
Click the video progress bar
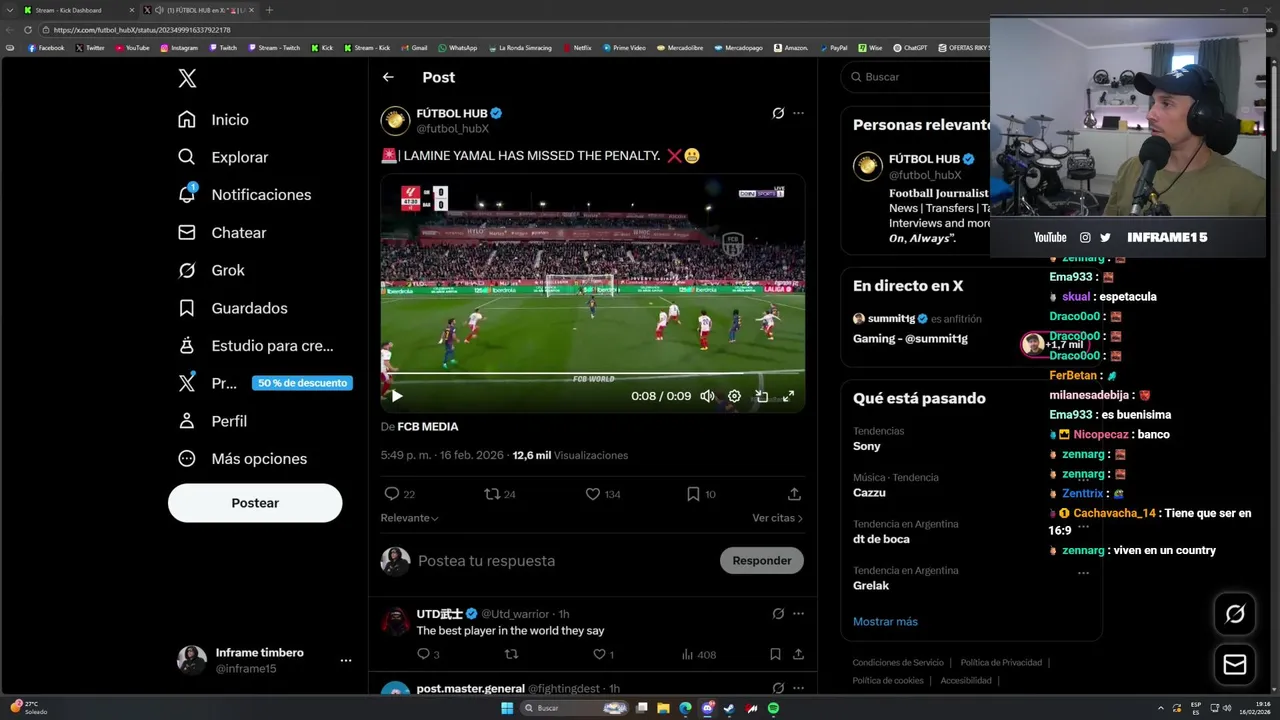click(x=592, y=374)
